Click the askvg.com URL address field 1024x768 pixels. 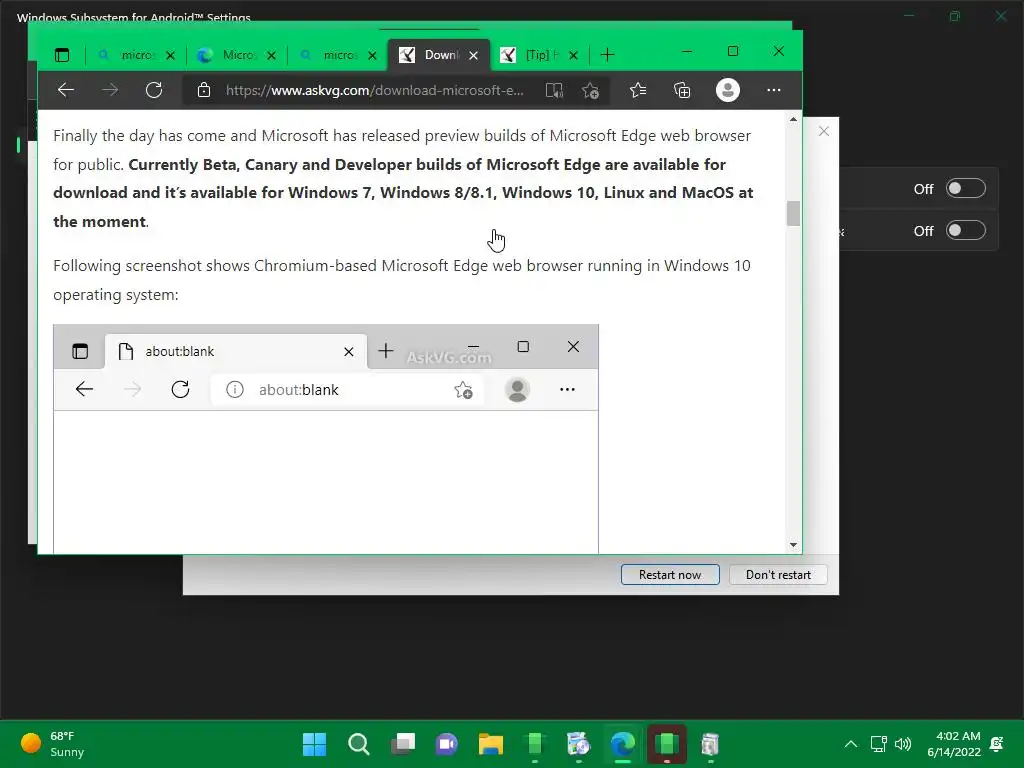(375, 90)
